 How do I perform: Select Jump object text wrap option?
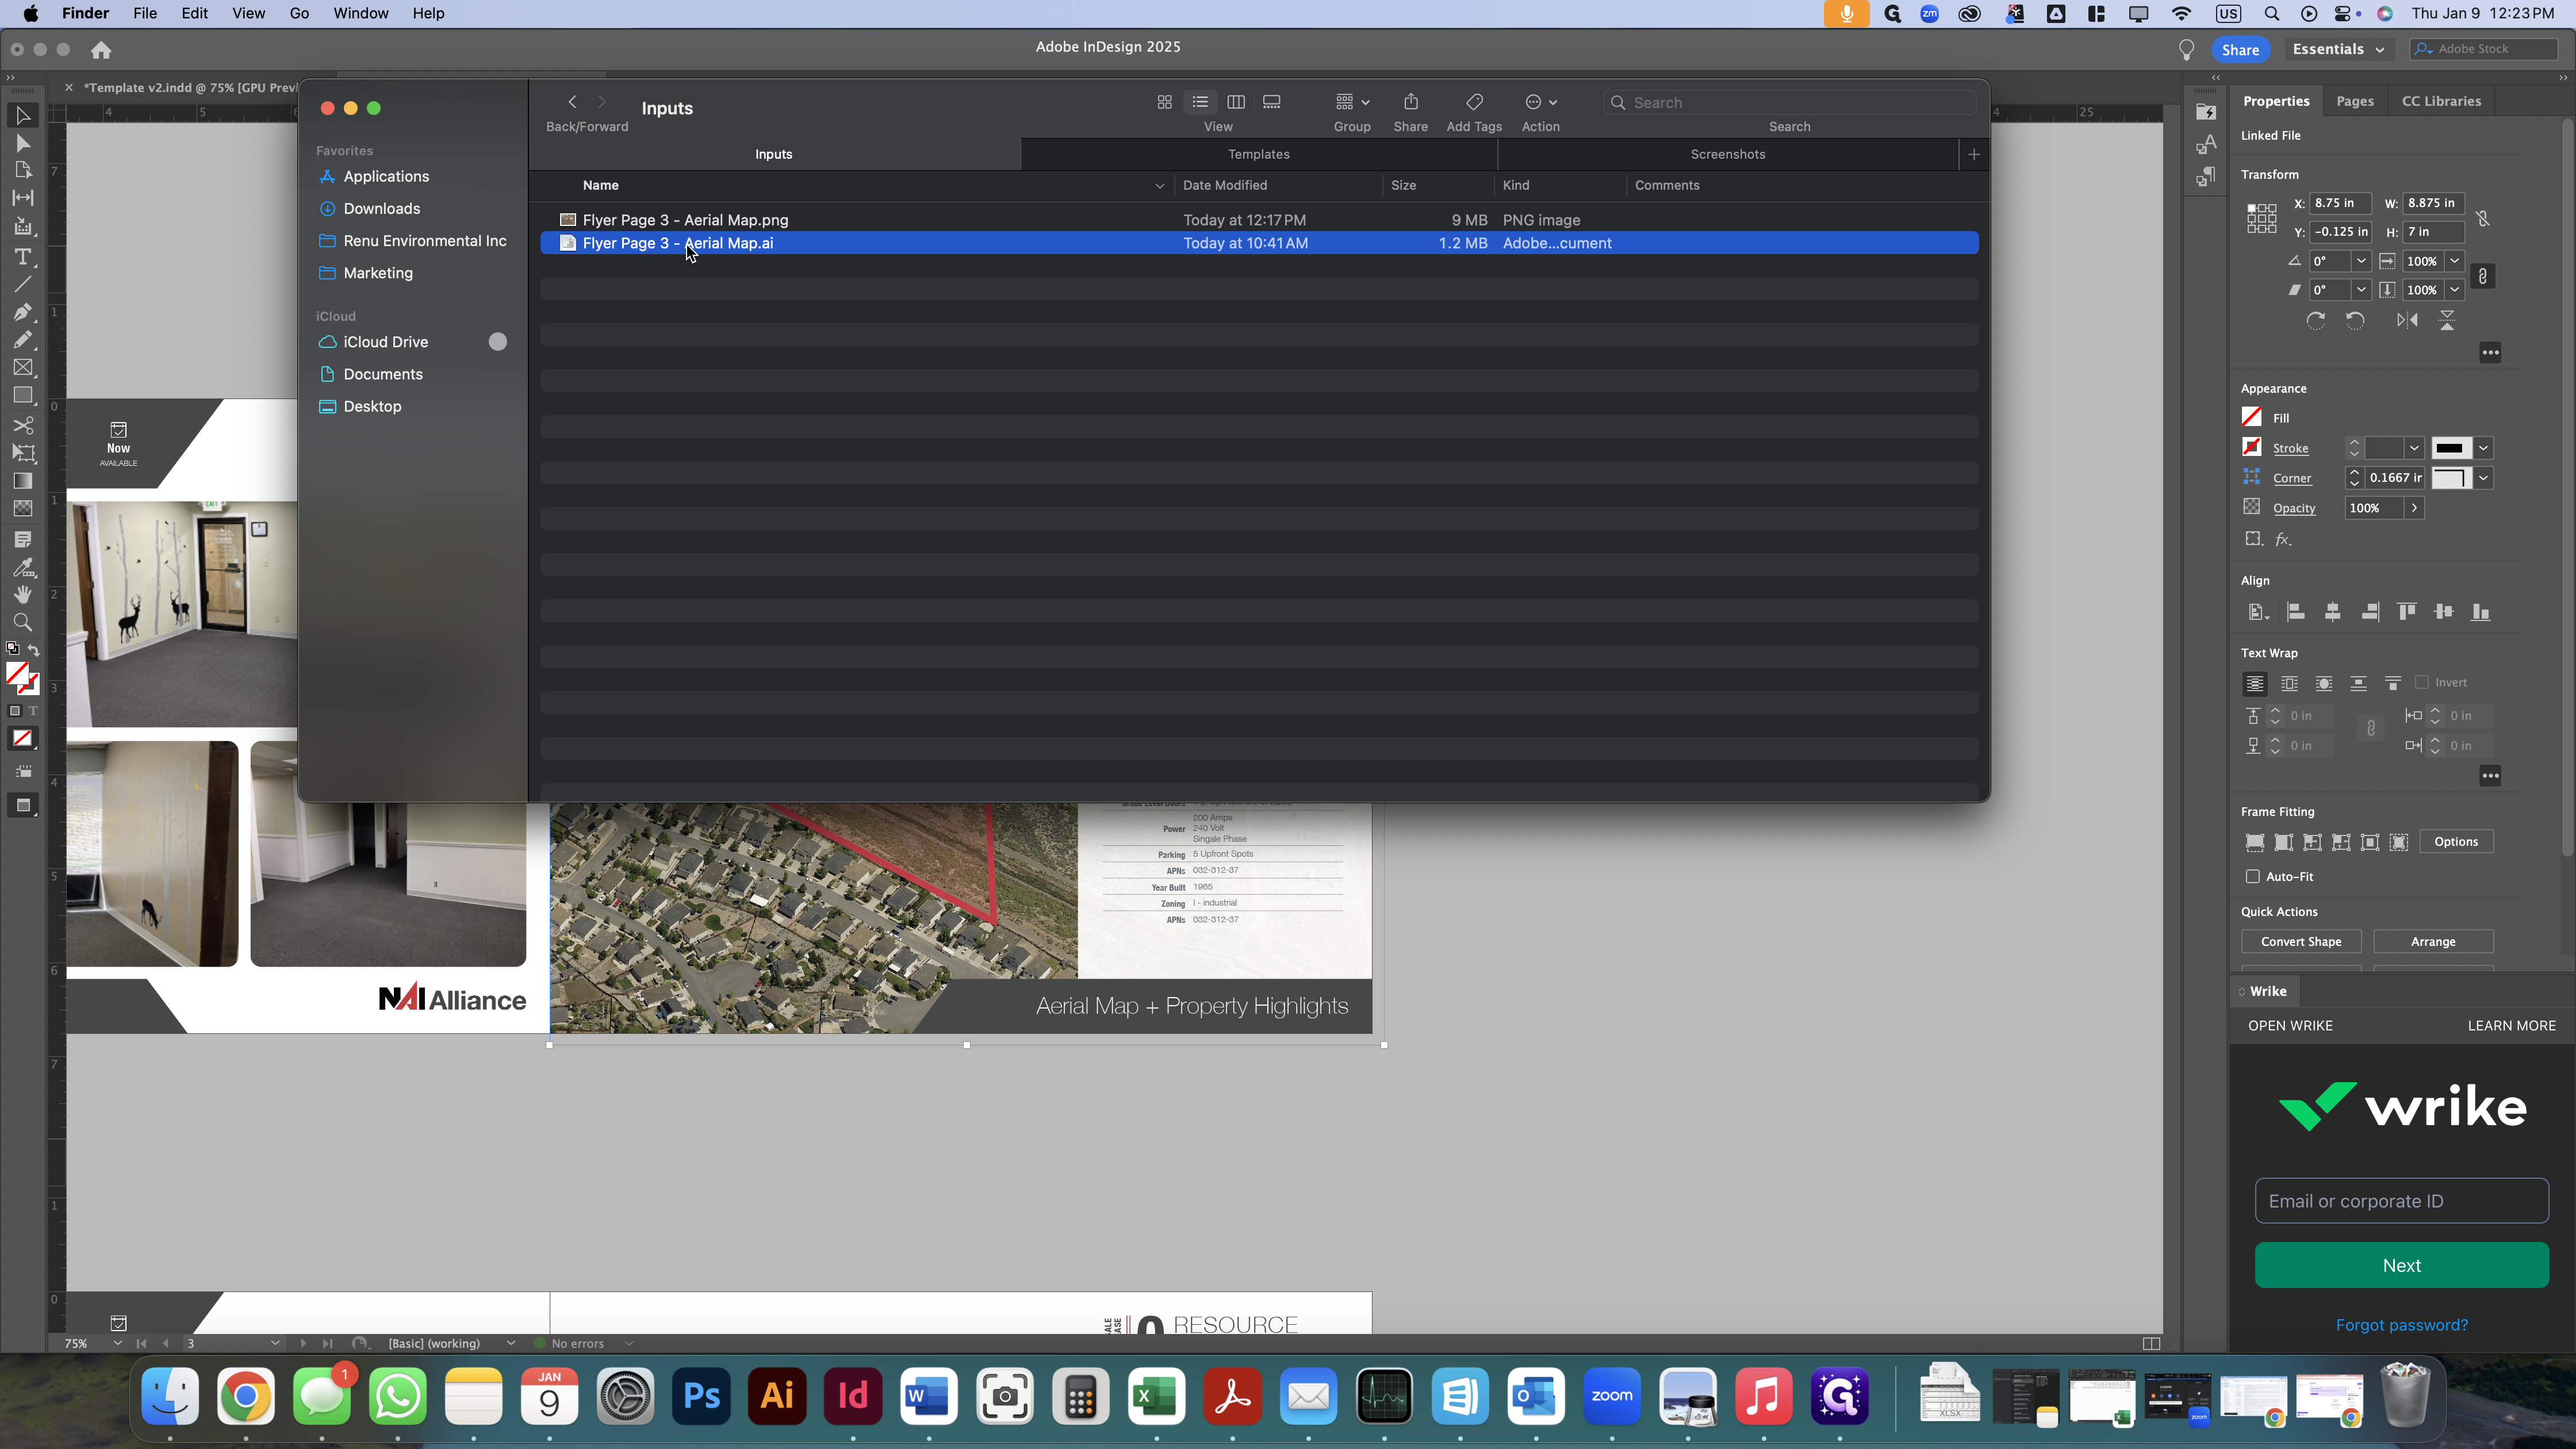click(x=2358, y=684)
